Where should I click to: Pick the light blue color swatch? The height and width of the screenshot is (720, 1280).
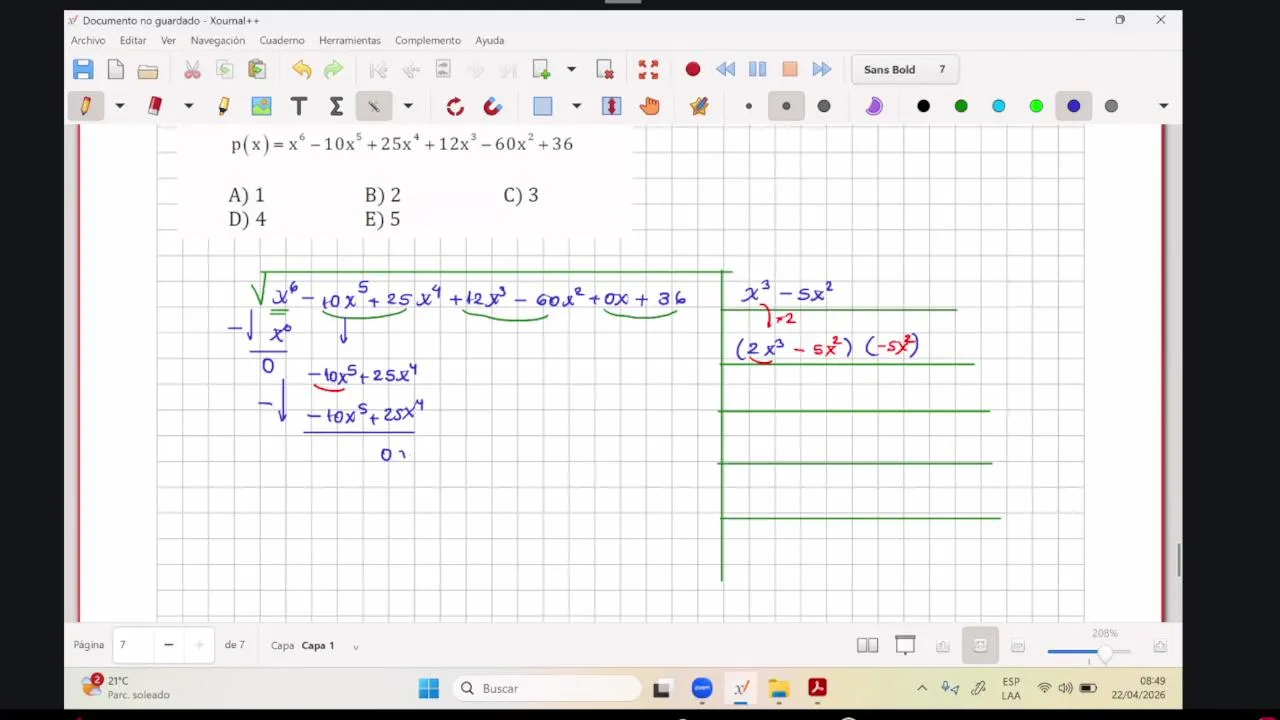998,106
